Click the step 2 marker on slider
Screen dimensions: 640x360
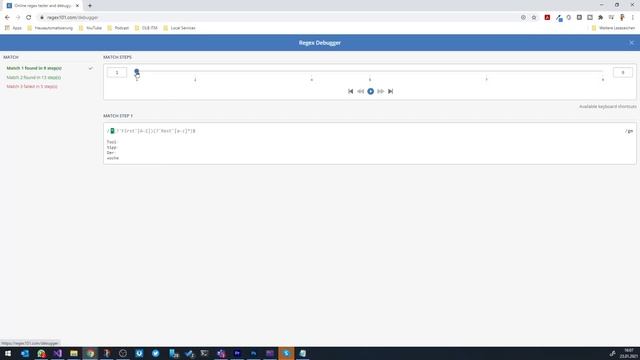pos(195,79)
